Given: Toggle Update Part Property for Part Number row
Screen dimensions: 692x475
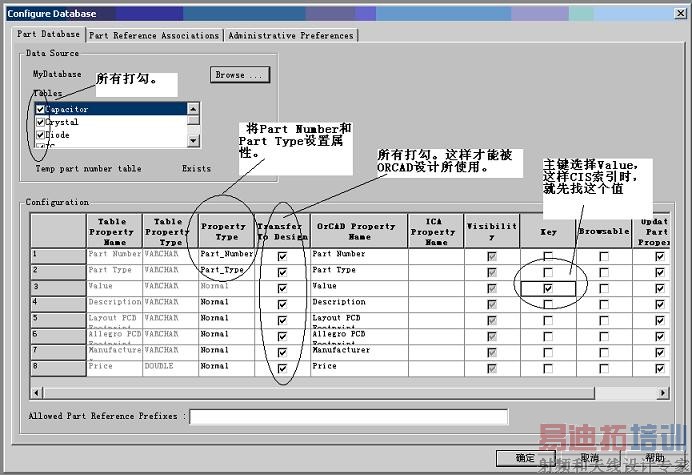Looking at the screenshot, I should click(x=660, y=256).
